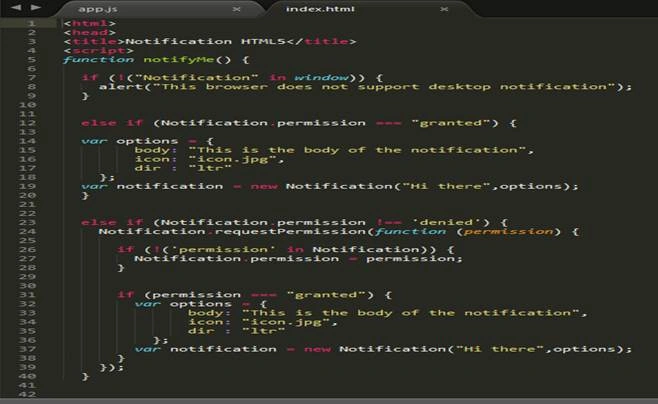Viewport: 658px width, 404px height.
Task: Click the 'dir' key on line 35
Action: coord(201,331)
